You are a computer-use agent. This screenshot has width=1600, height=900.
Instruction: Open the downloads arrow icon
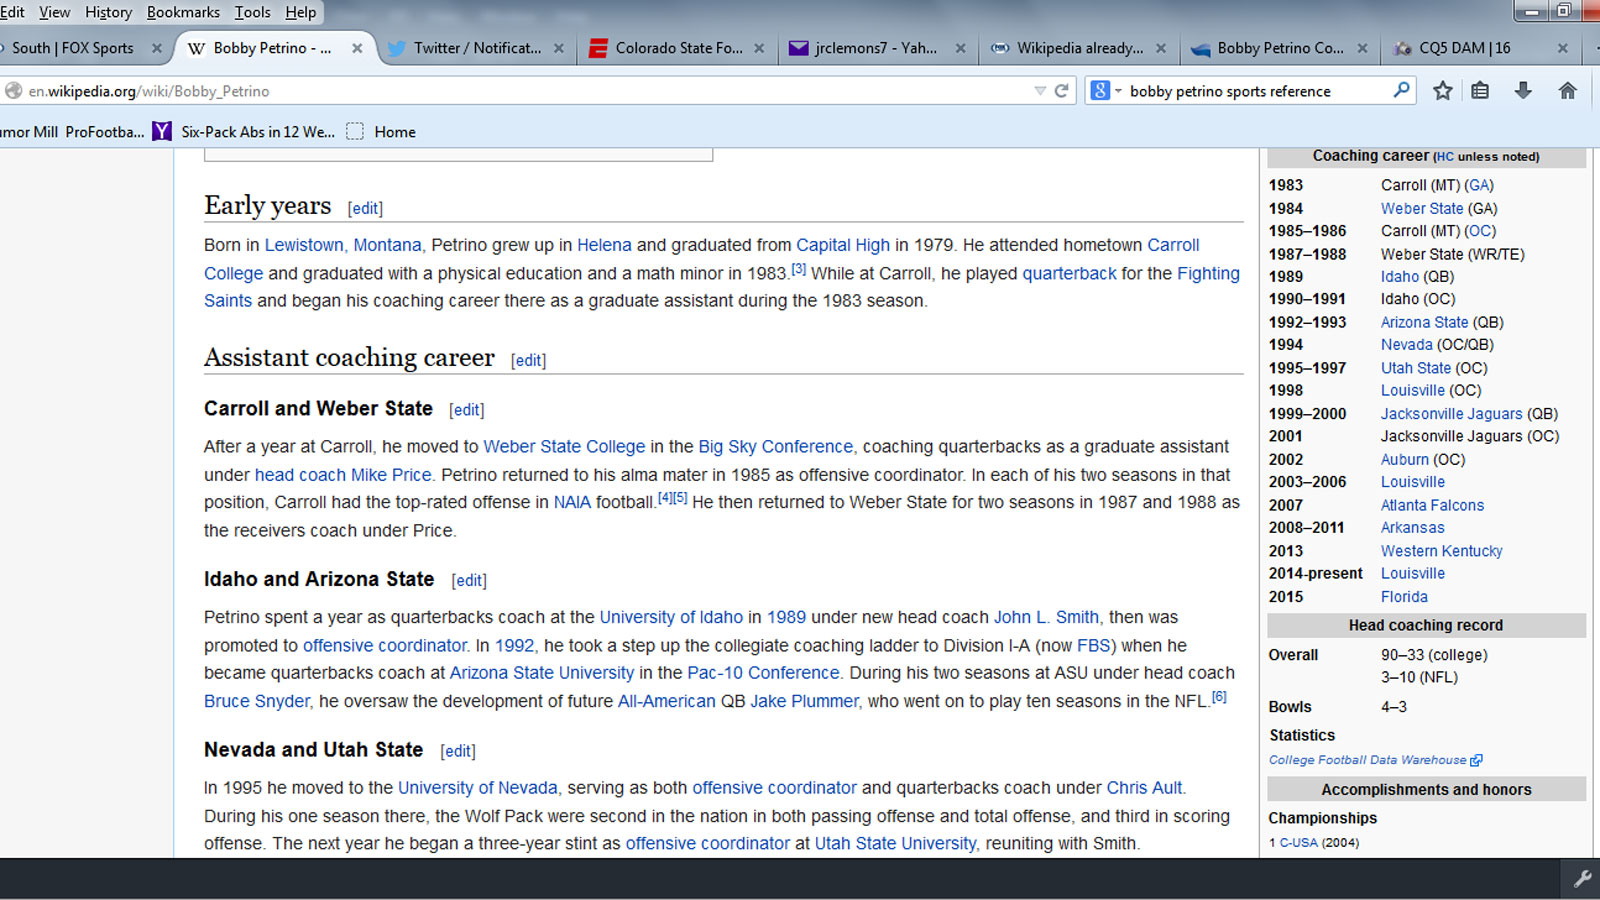click(x=1523, y=91)
